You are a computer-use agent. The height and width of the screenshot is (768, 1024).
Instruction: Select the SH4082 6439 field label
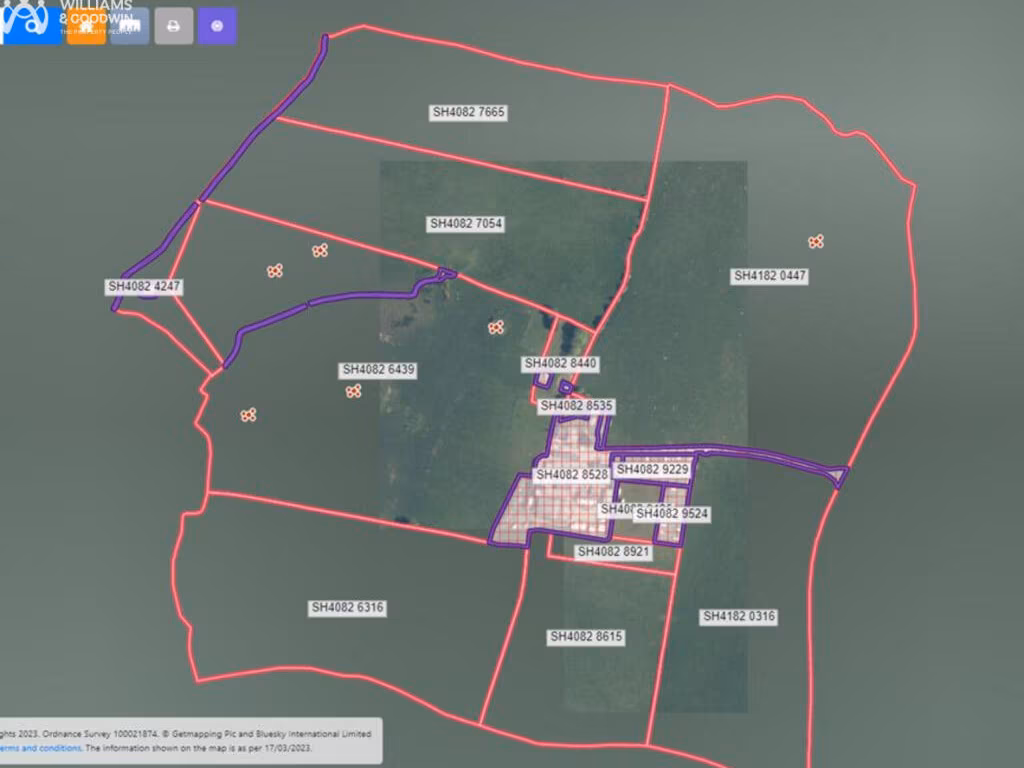(x=378, y=370)
